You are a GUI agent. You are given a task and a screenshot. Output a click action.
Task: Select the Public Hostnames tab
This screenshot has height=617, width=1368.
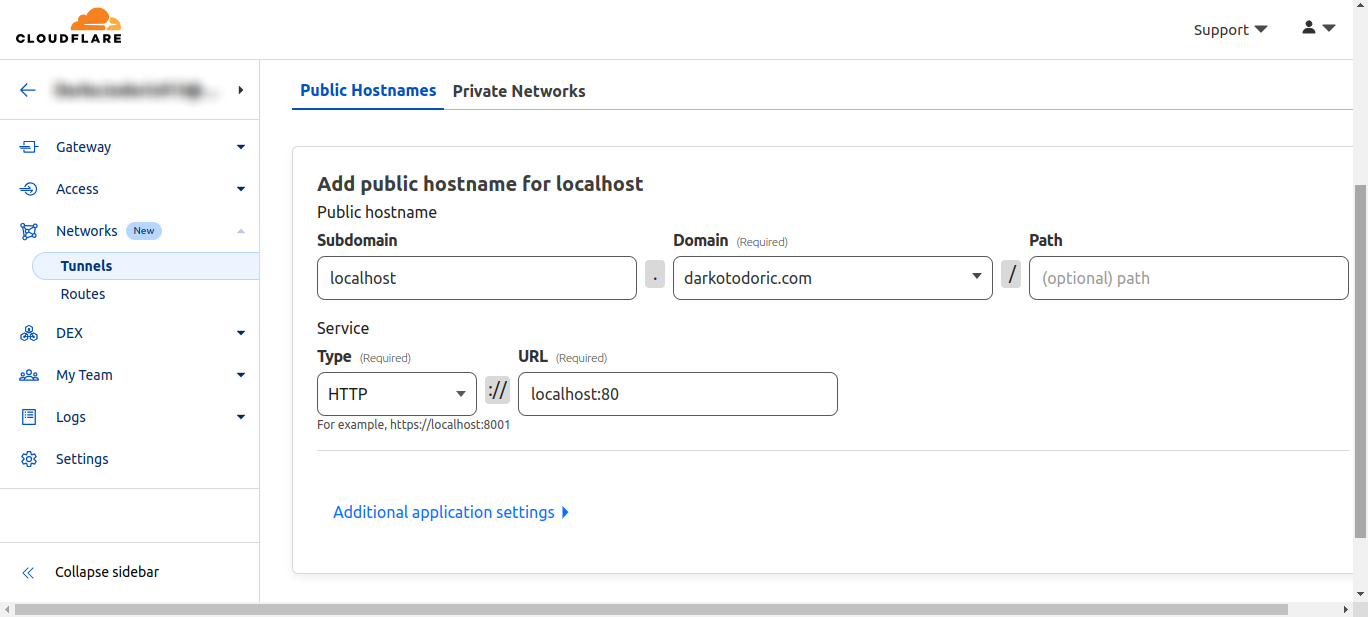click(x=368, y=90)
